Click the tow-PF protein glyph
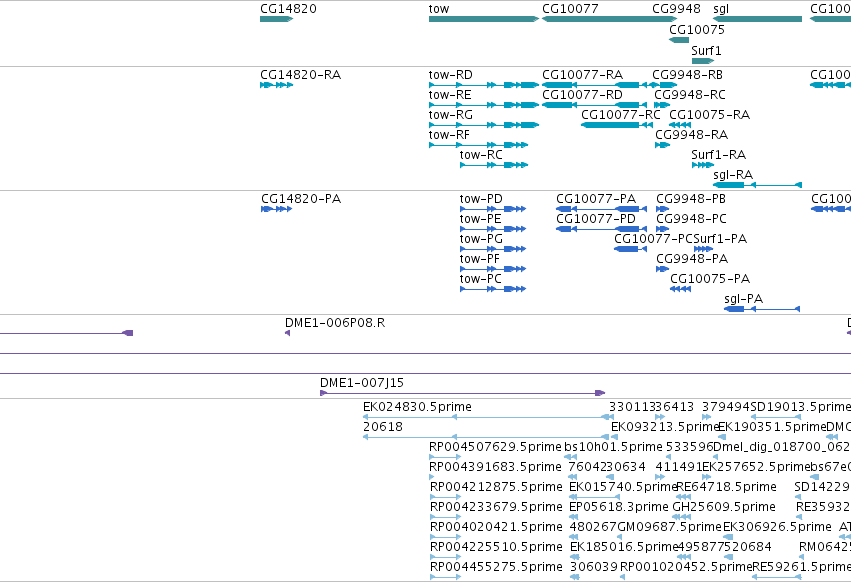This screenshot has width=851, height=582. (x=493, y=269)
